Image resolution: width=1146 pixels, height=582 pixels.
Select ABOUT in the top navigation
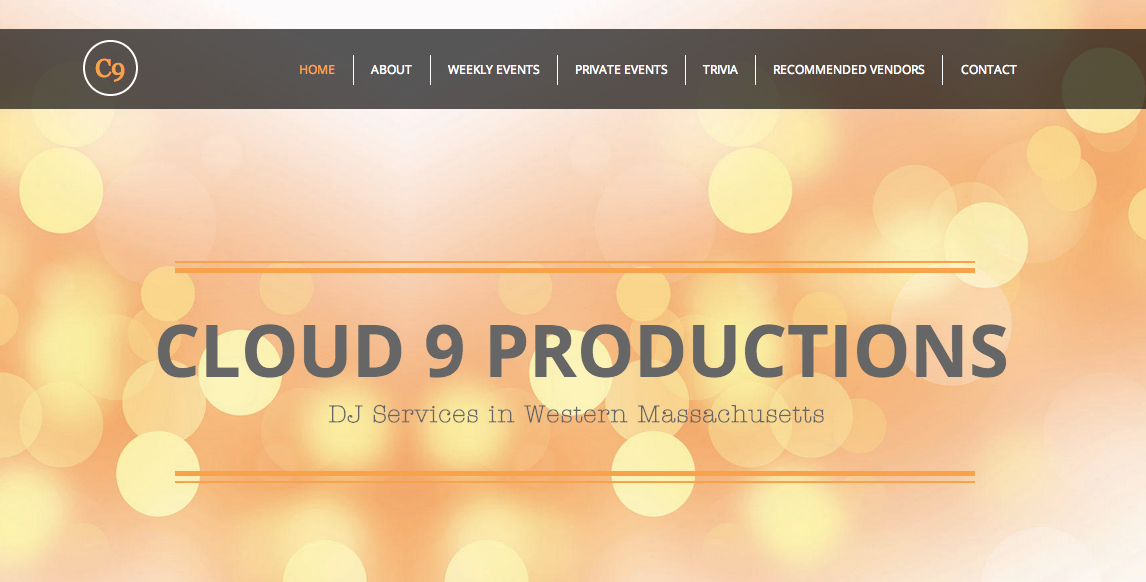391,69
